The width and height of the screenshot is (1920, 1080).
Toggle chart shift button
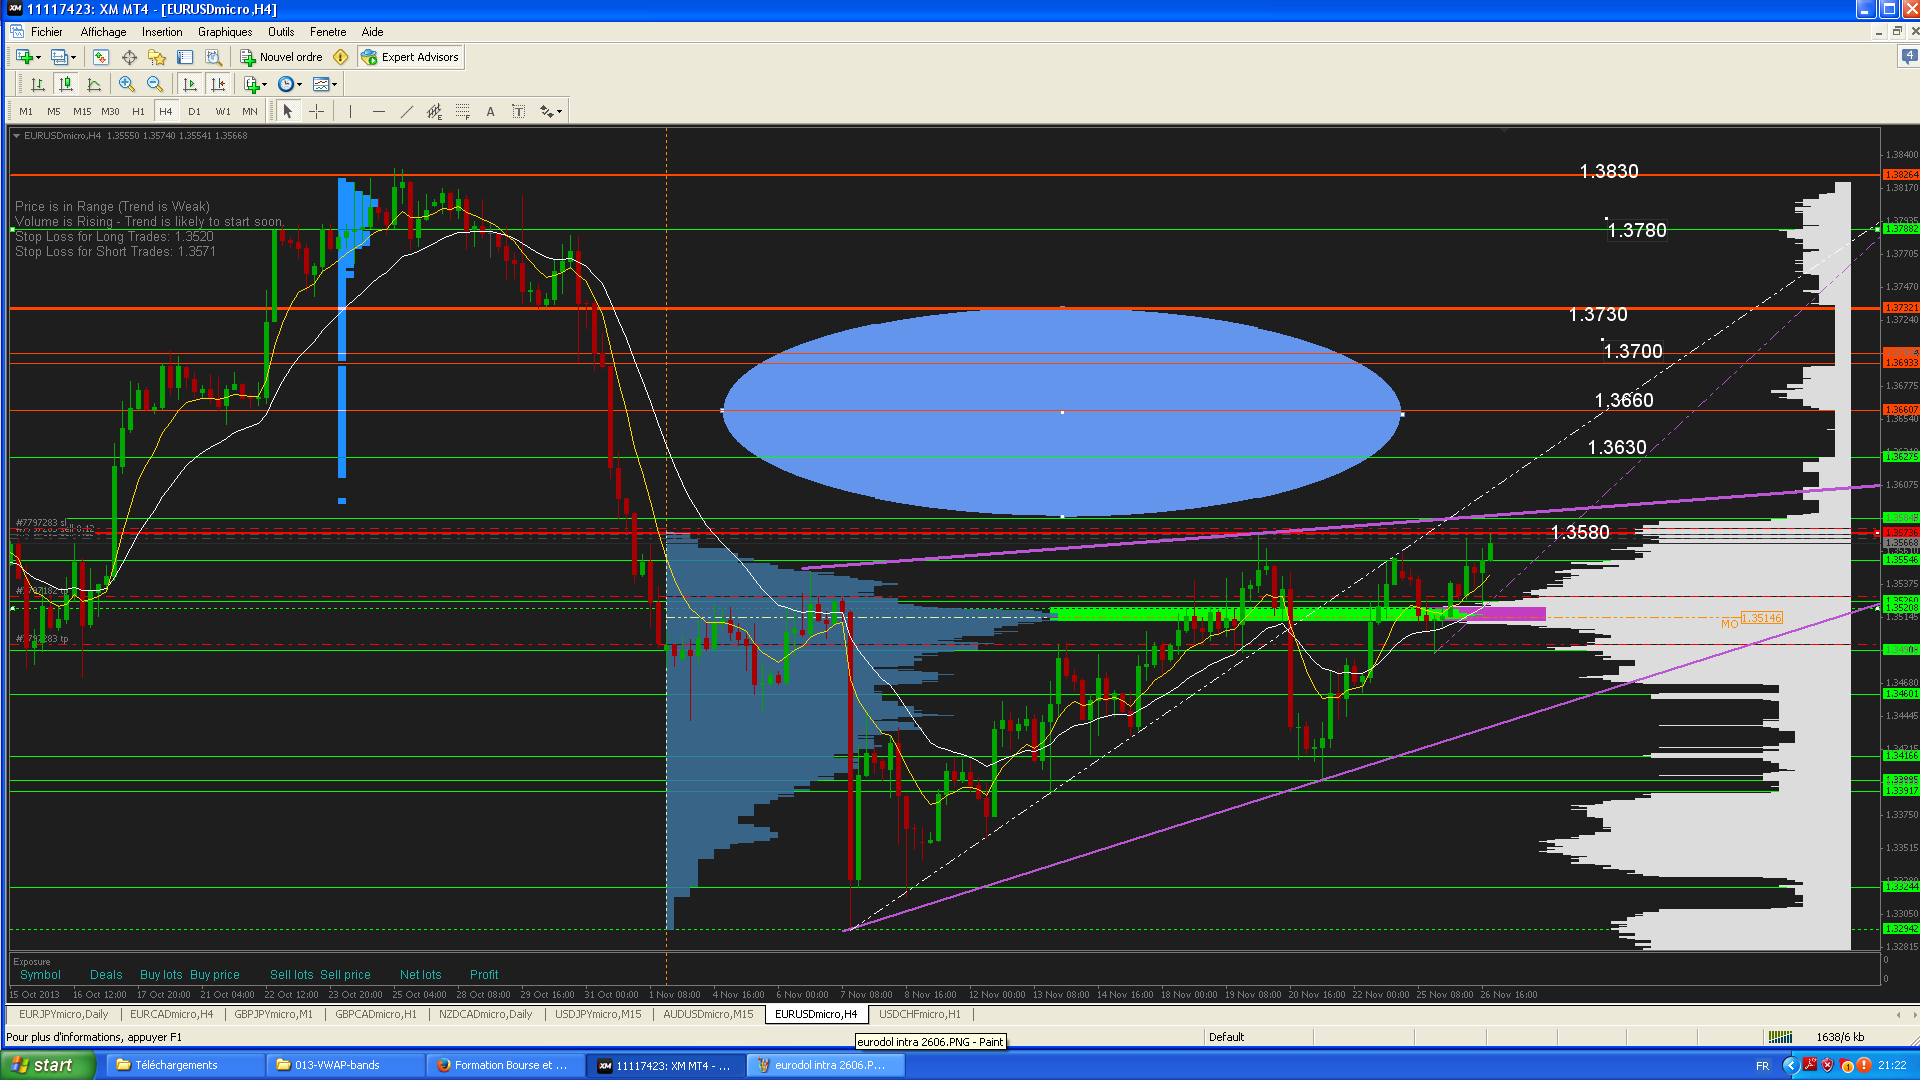(218, 84)
